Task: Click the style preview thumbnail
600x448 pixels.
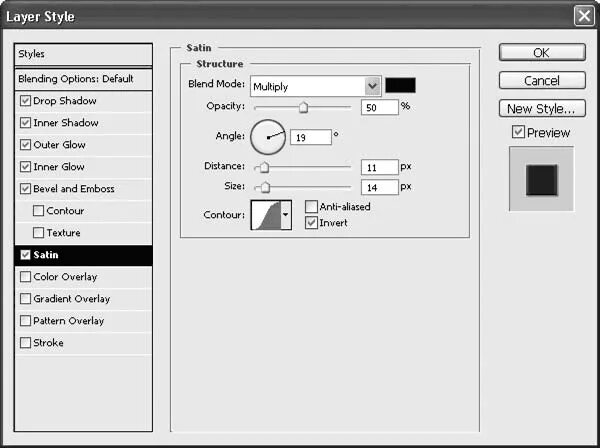Action: [x=541, y=179]
